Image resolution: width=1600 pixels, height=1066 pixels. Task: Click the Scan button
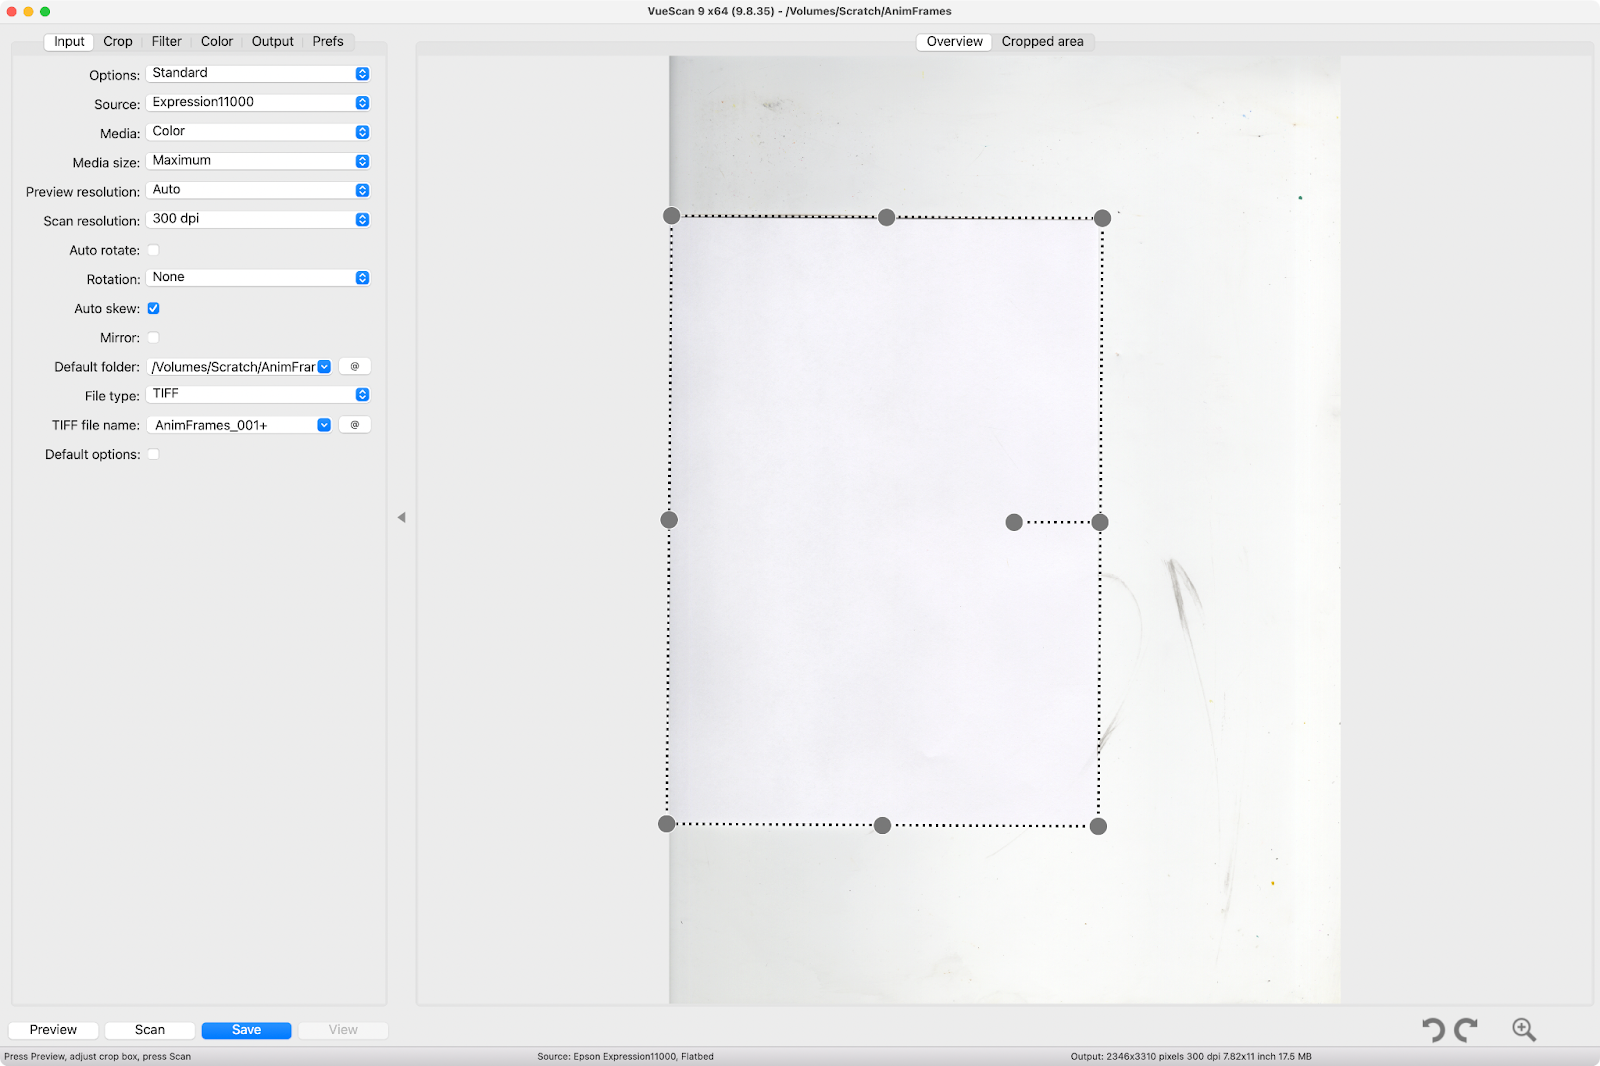pyautogui.click(x=150, y=1030)
